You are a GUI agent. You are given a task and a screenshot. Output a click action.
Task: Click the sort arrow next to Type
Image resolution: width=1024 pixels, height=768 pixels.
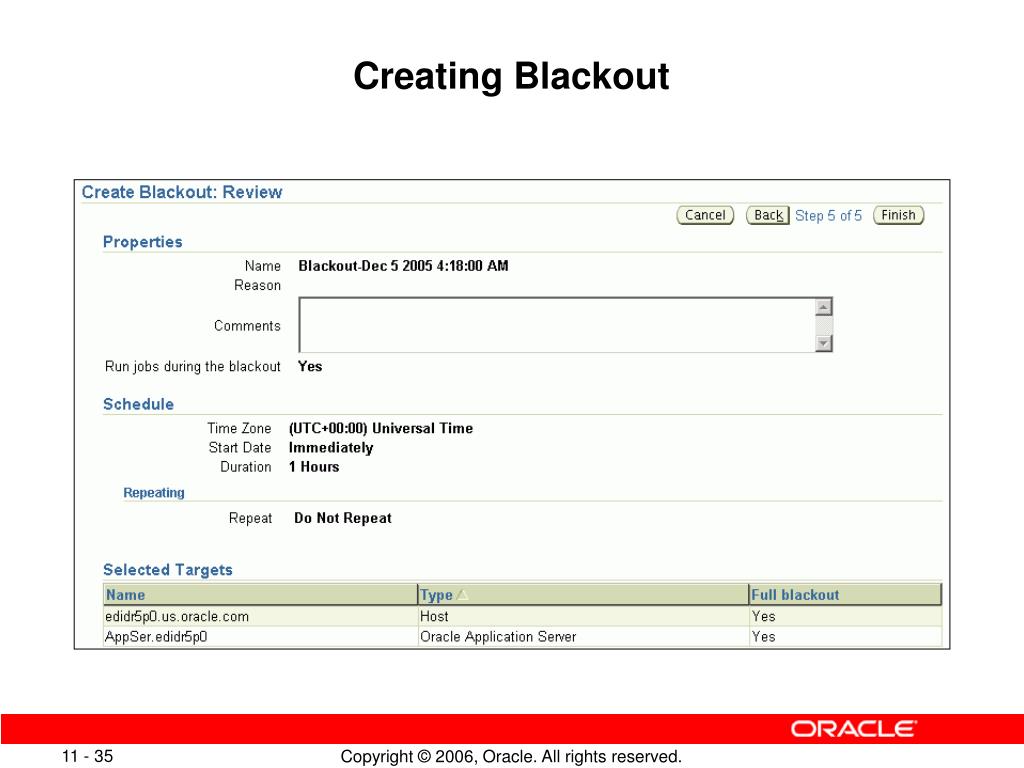[462, 595]
